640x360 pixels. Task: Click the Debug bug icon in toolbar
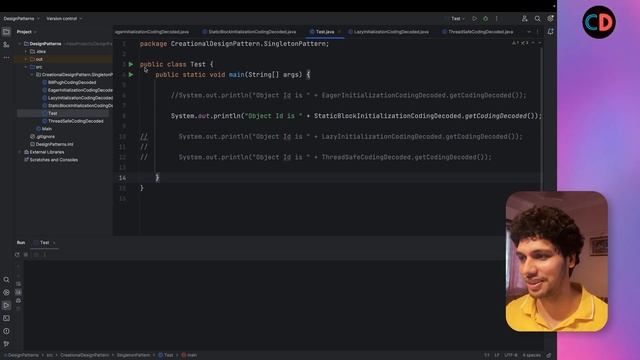coord(485,19)
